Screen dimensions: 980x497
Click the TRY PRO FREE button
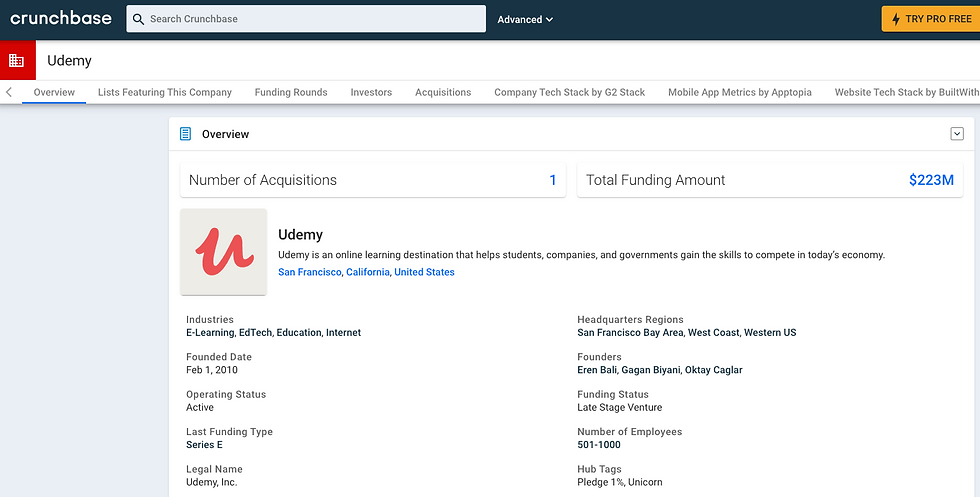coord(931,19)
